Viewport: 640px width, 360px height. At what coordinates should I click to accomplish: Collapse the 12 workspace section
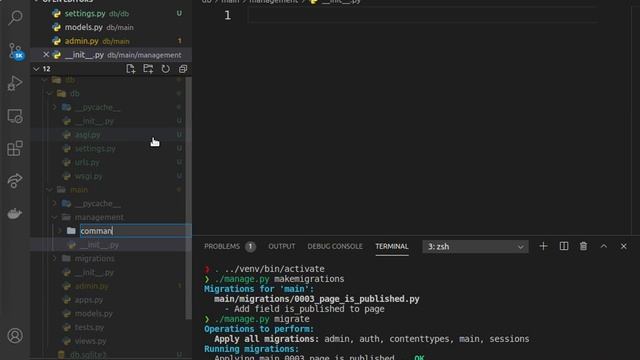tap(36, 69)
